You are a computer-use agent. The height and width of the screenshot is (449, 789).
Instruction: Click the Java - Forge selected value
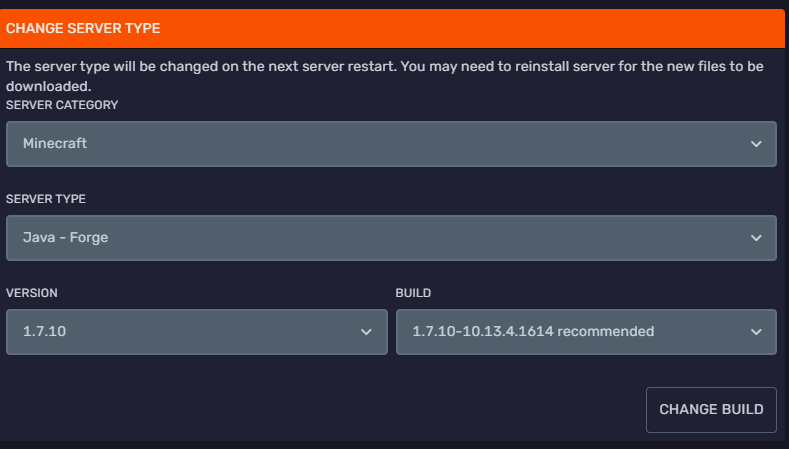tap(66, 238)
